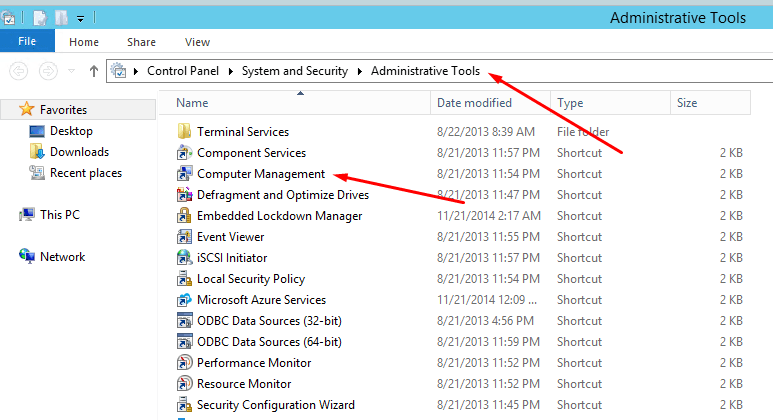The image size is (773, 420).
Task: Select the iSCSI Initiator globe icon
Action: point(184,257)
